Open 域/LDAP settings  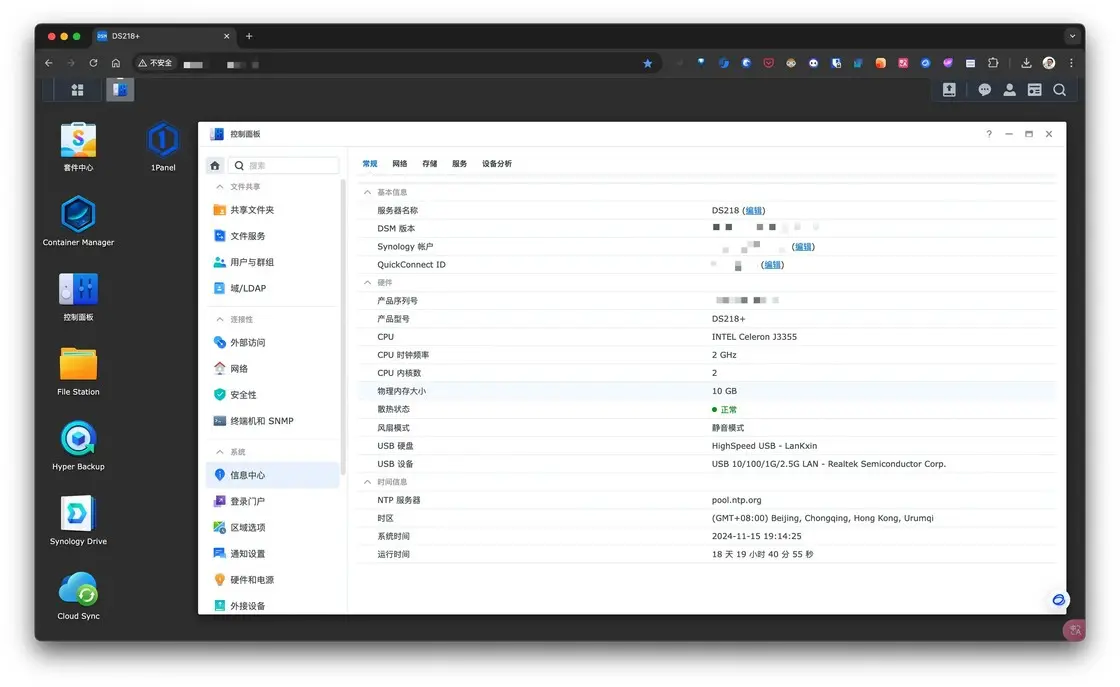[x=273, y=288]
